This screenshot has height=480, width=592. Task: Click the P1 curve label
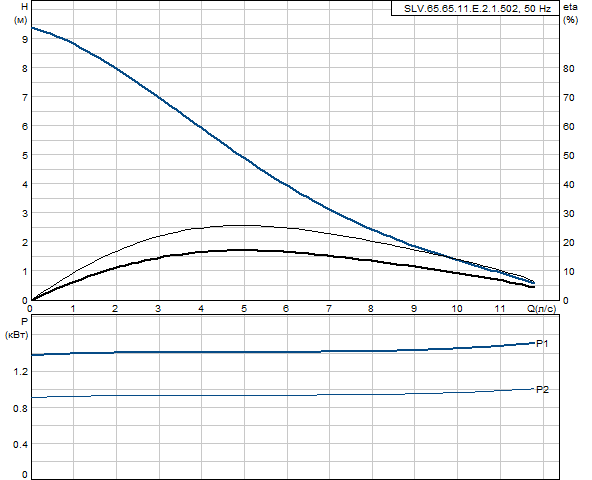[542, 343]
